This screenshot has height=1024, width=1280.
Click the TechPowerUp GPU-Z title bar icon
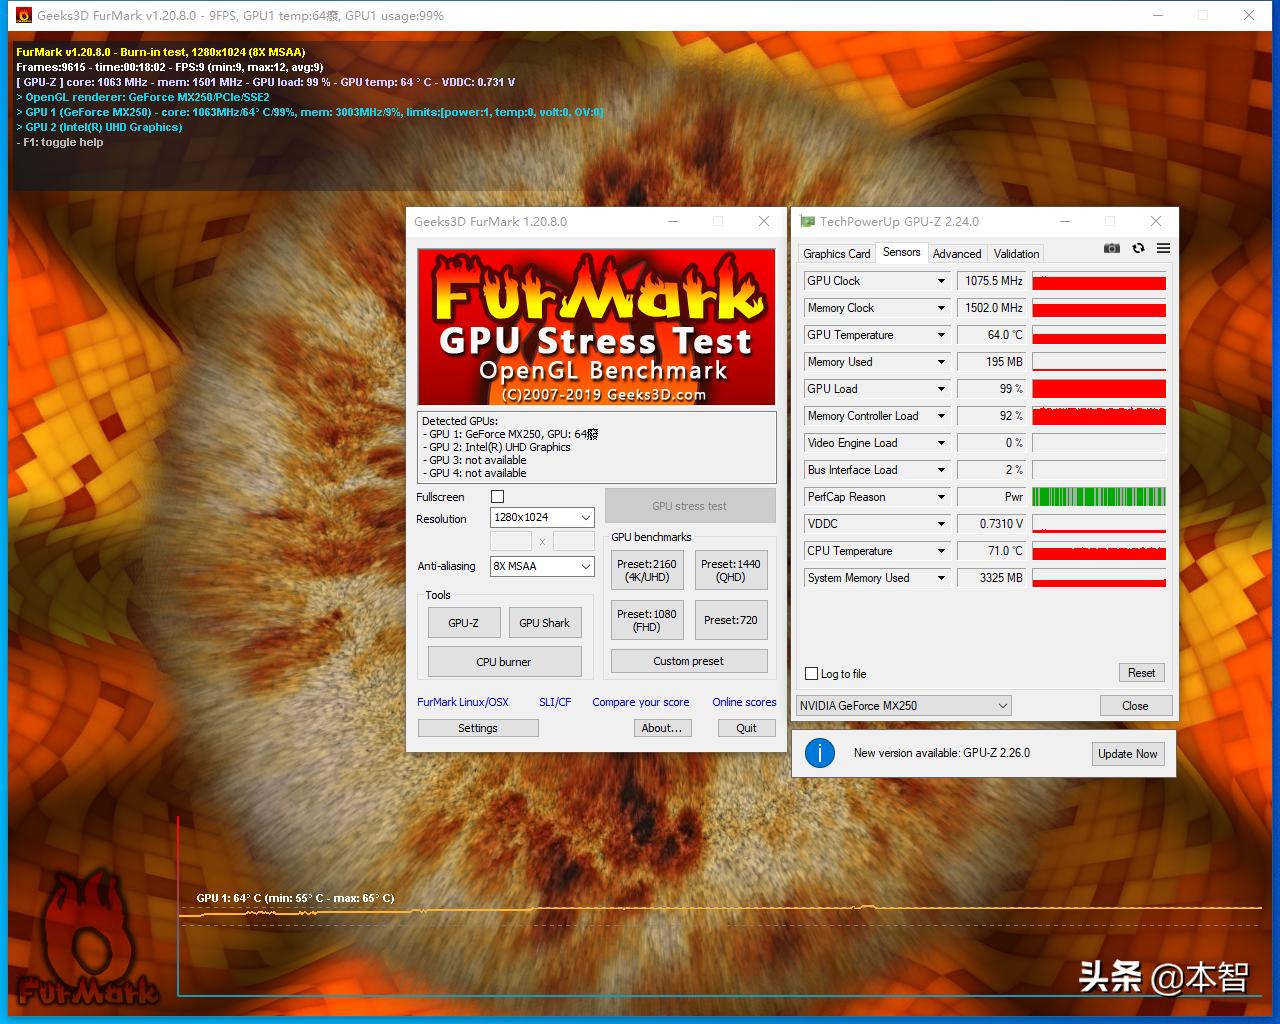click(x=807, y=222)
